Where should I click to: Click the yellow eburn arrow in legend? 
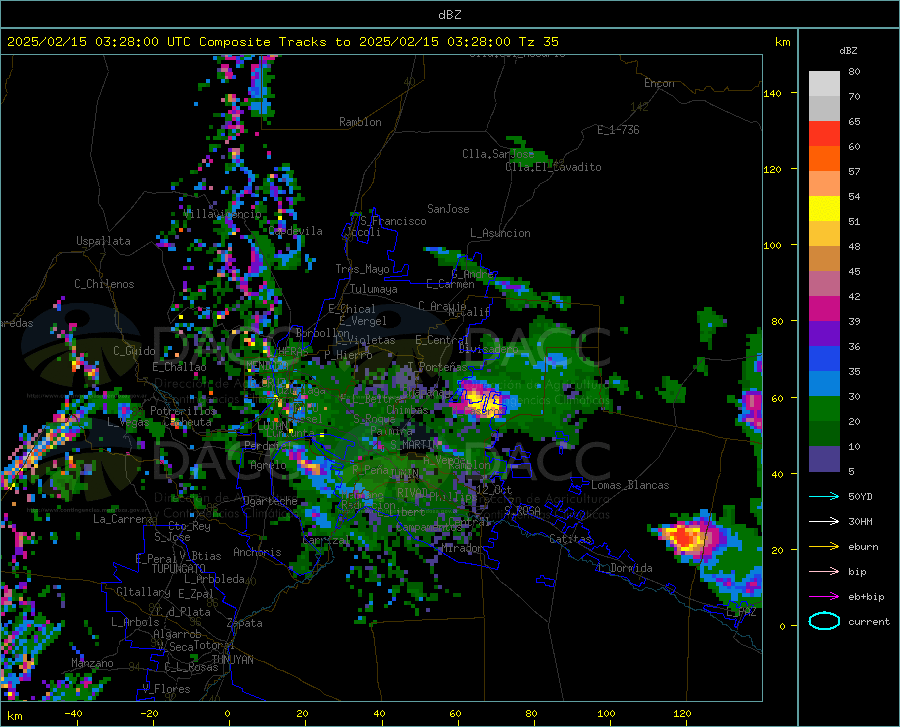pyautogui.click(x=824, y=546)
